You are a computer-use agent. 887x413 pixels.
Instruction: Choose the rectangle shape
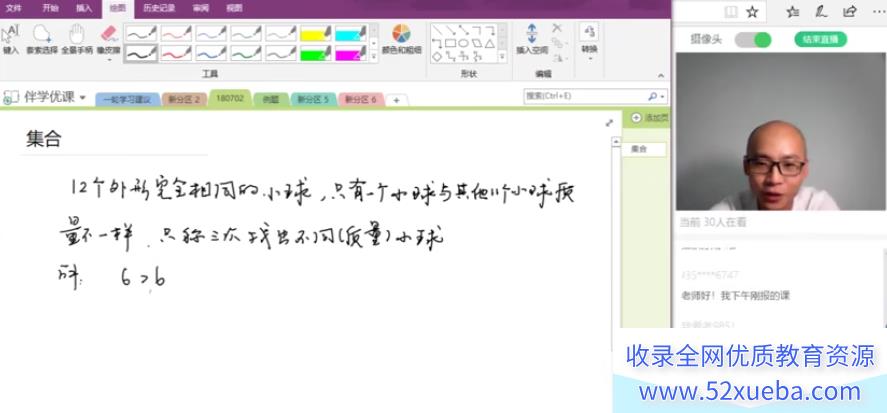pos(450,43)
